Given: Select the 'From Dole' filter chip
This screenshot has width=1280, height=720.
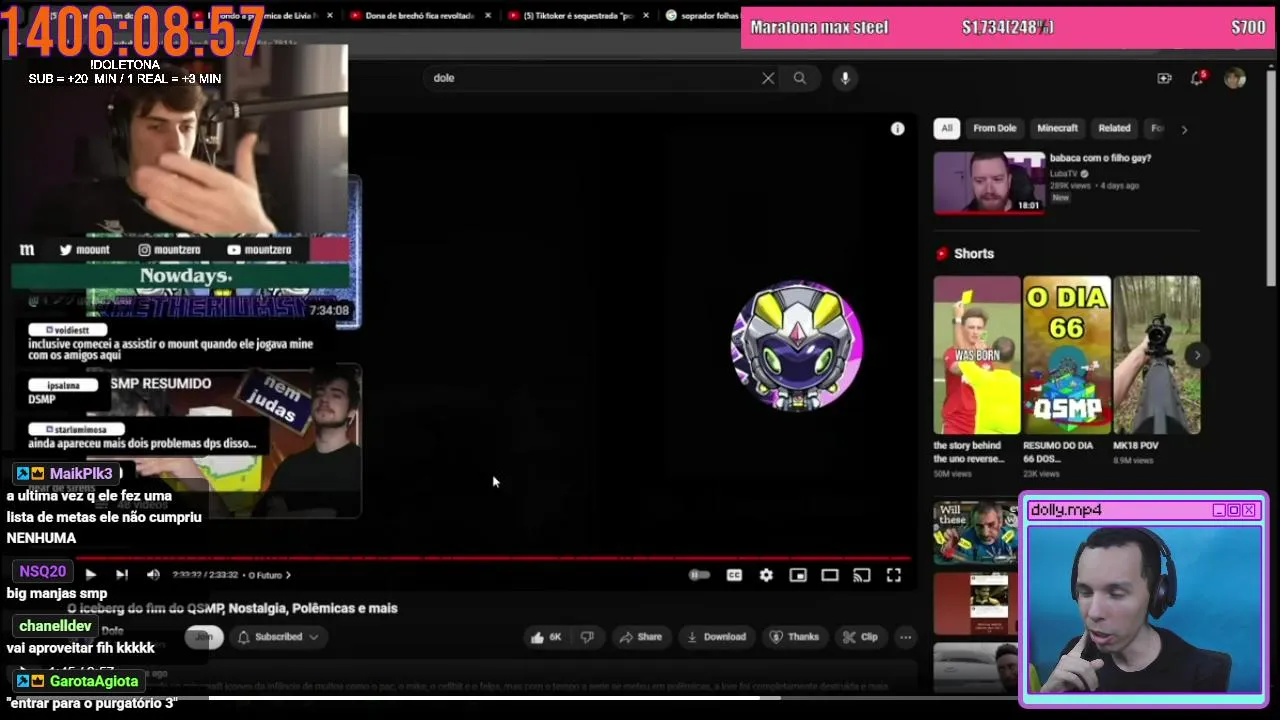Looking at the screenshot, I should point(995,128).
